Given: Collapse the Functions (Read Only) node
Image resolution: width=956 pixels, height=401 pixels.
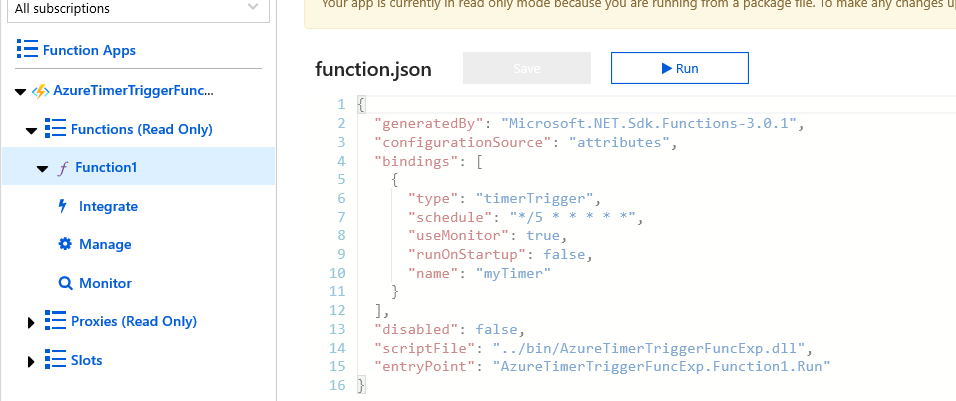Looking at the screenshot, I should tap(31, 130).
